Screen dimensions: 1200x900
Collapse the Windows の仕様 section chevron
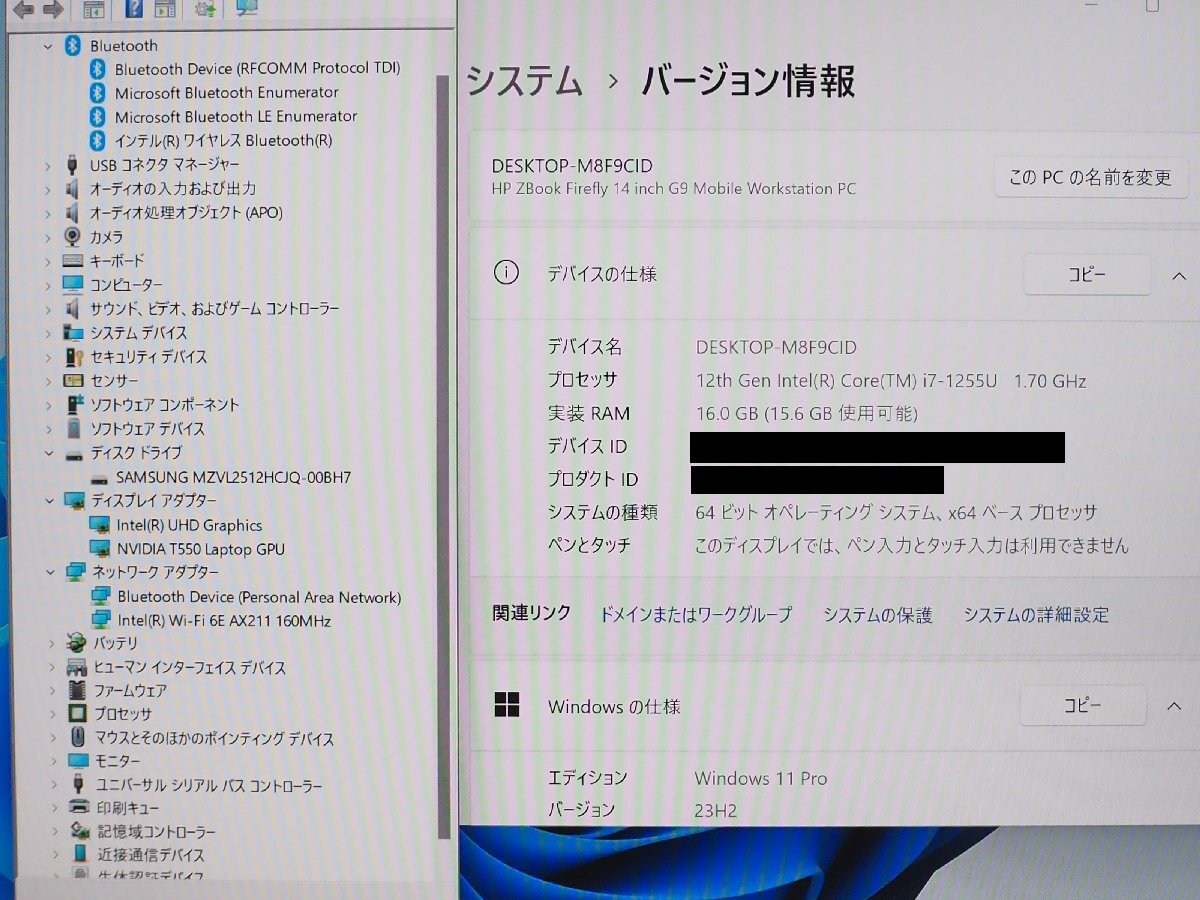coord(1175,706)
